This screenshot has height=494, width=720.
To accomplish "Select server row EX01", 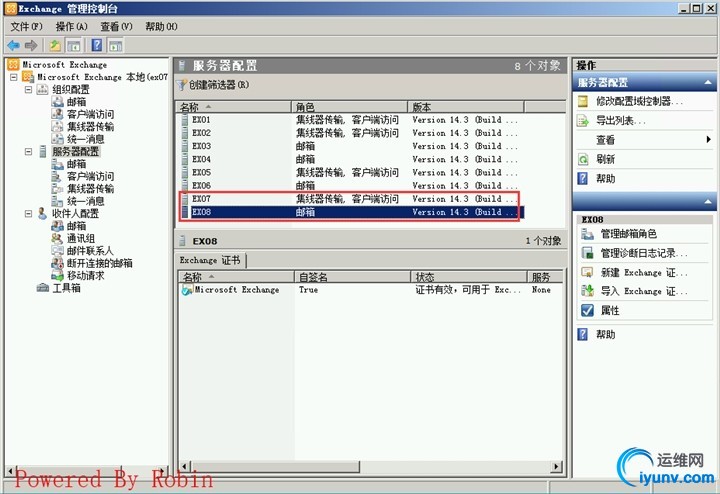I will (x=350, y=120).
